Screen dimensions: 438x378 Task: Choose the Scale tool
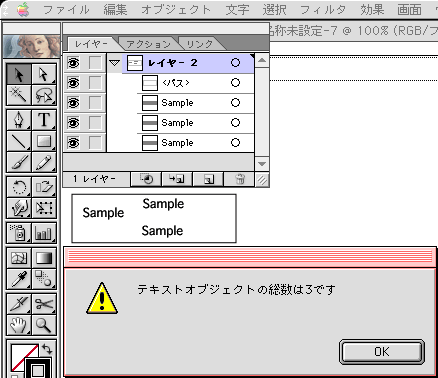[x=44, y=187]
